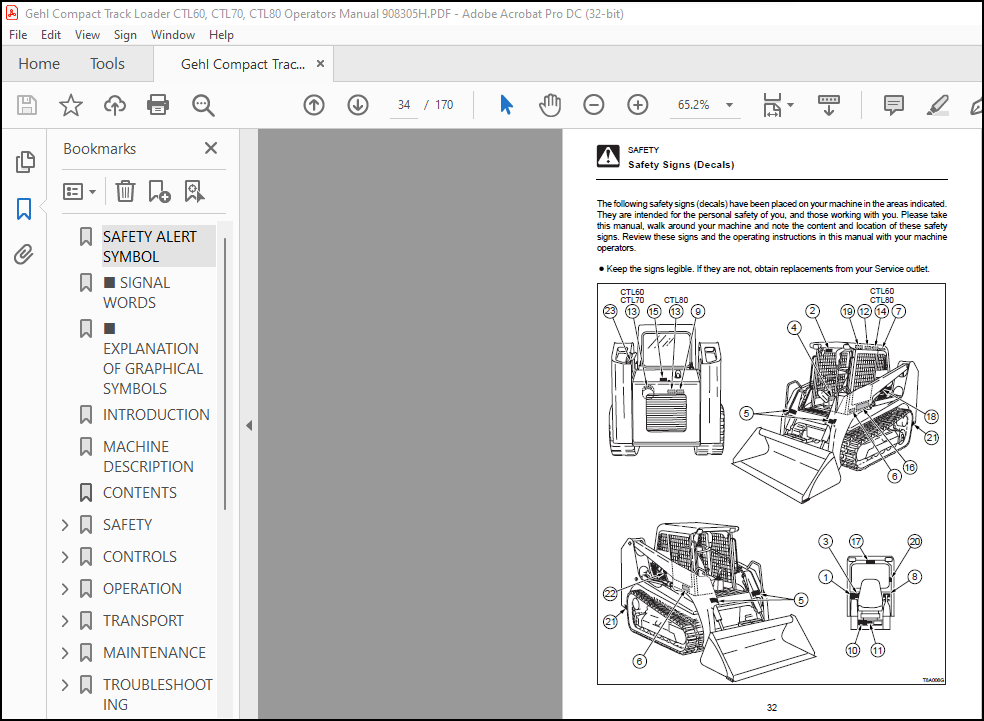
Task: Zoom in with the plus button
Action: [x=638, y=105]
